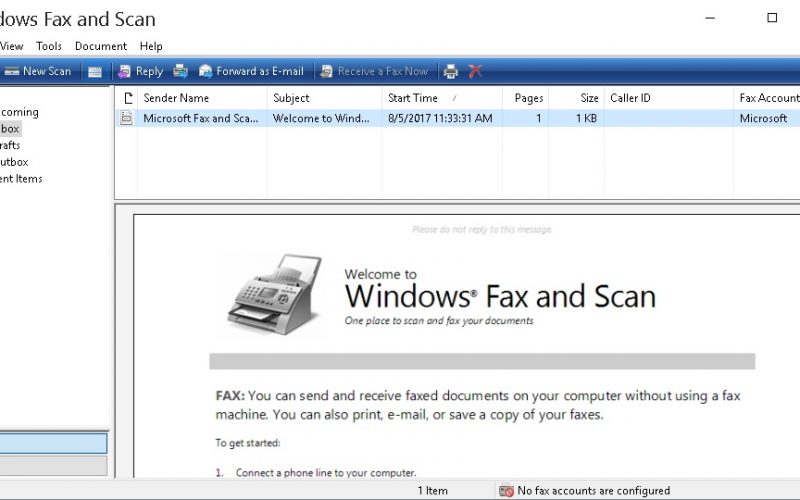This screenshot has height=500, width=800.
Task: Click the Windows Fax and Scan heading
Action: (501, 297)
